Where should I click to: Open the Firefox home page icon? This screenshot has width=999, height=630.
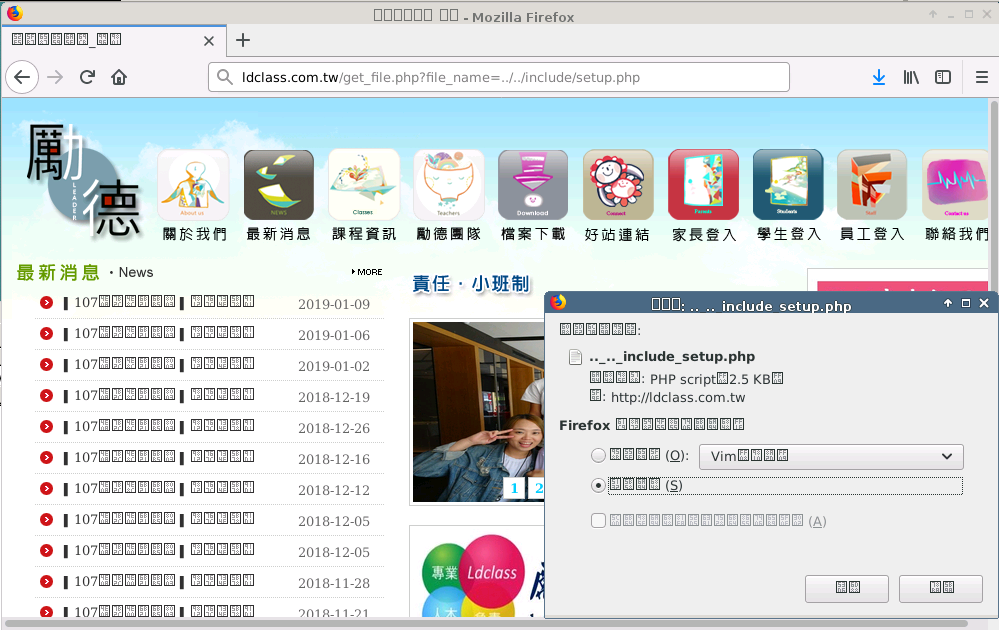point(119,77)
